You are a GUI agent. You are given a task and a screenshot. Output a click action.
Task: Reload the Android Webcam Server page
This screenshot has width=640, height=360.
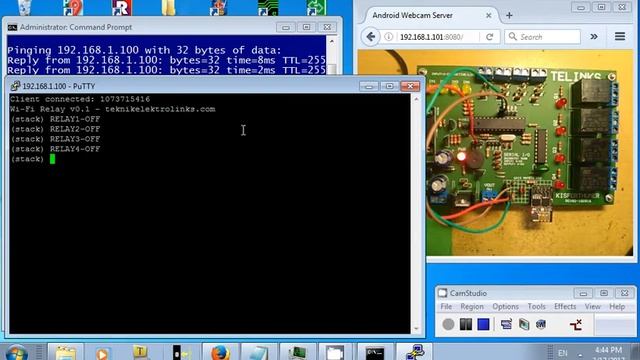pyautogui.click(x=490, y=37)
